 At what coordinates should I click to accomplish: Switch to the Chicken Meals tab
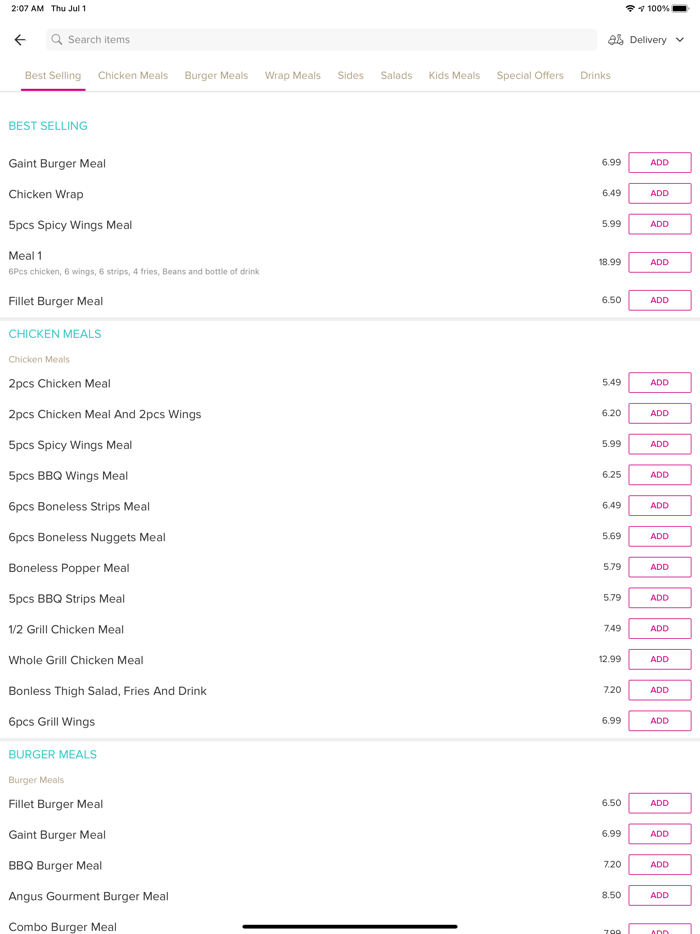pyautogui.click(x=133, y=76)
